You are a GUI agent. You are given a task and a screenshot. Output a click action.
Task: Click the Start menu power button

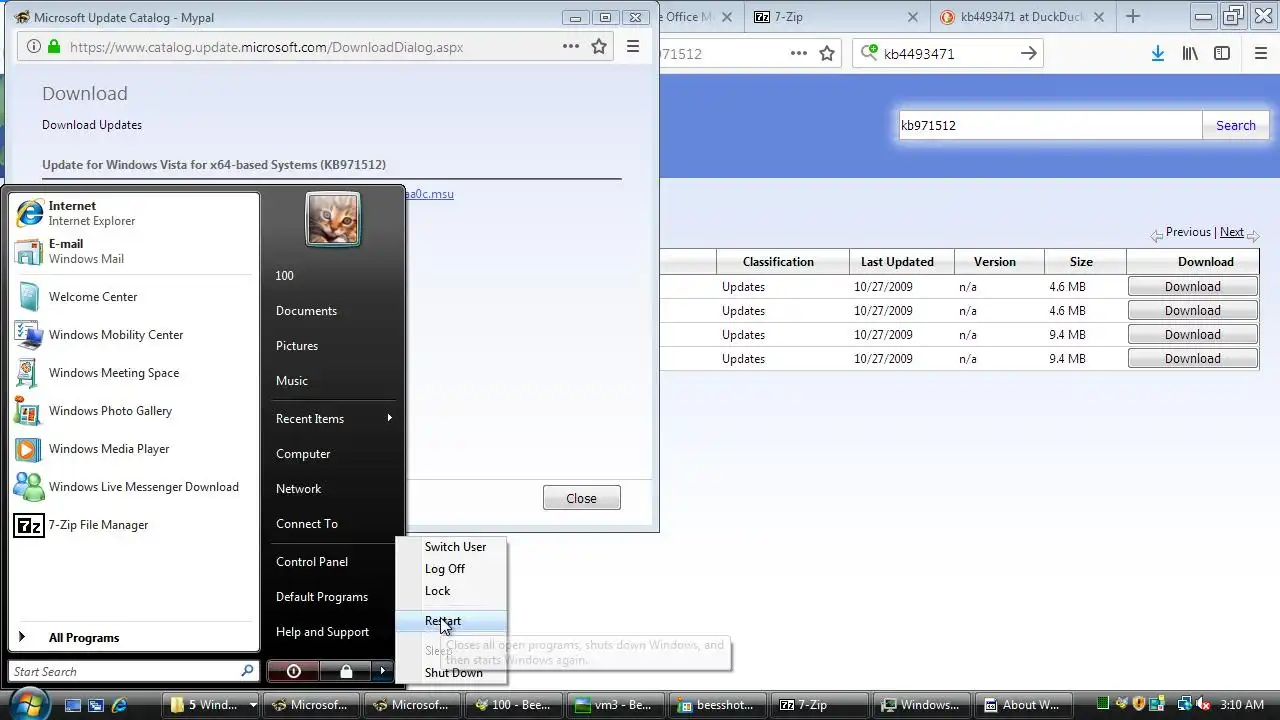pos(293,671)
